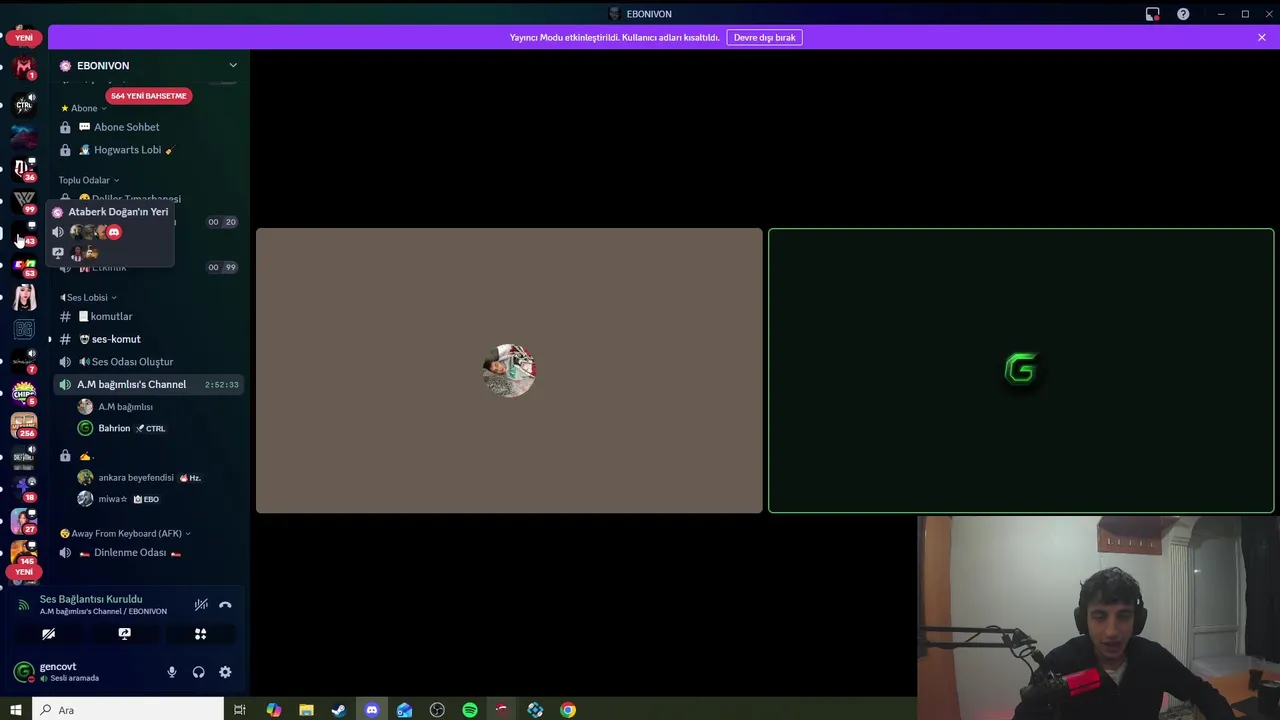Open the Hogwarts Lobi channel
This screenshot has height=720, width=1280.
tap(148, 150)
